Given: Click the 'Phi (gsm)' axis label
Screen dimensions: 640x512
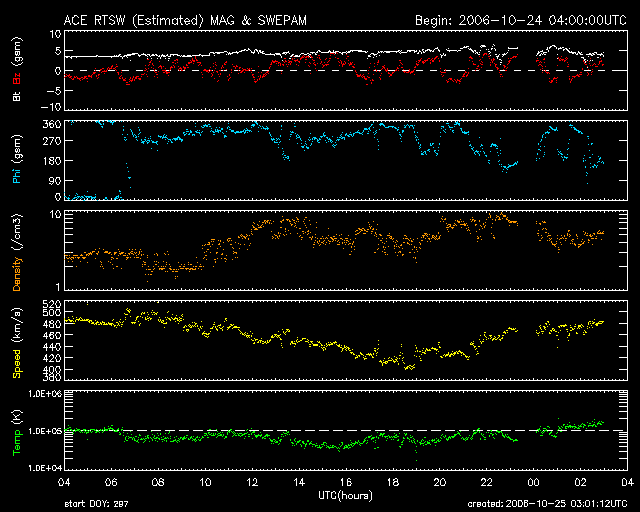Looking at the screenshot, I should tap(17, 159).
